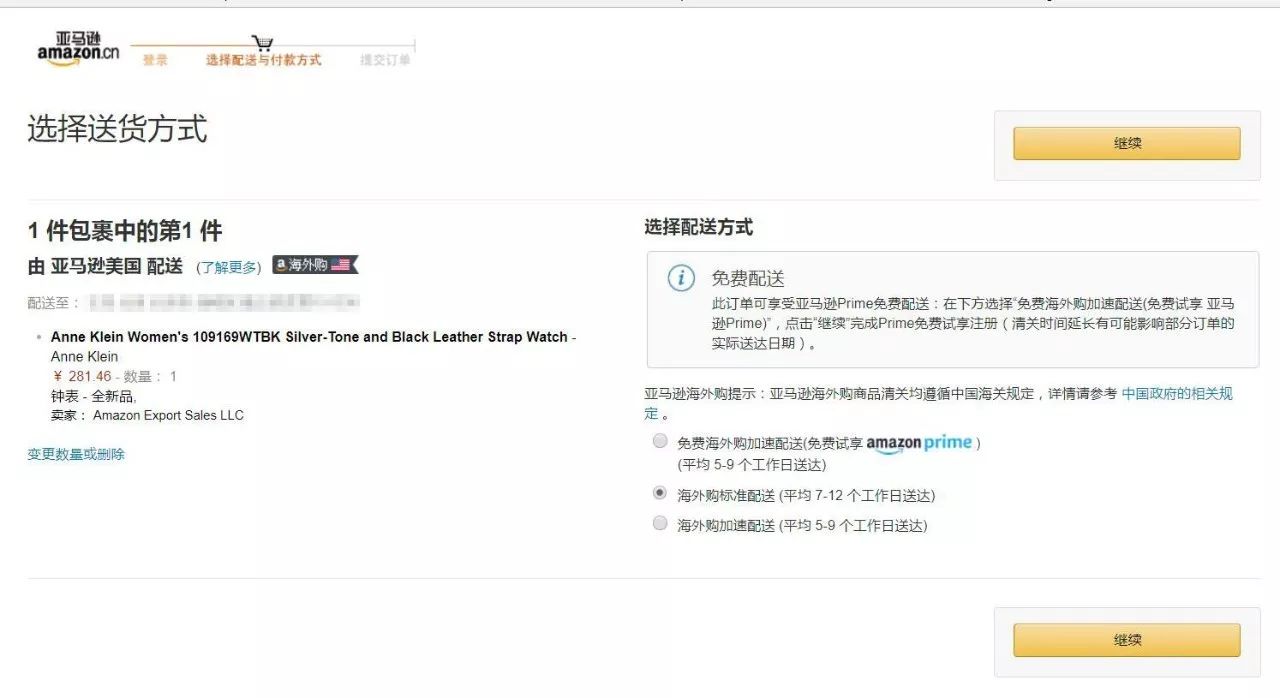
Task: Click the 由 亚马逊美国 配送 text
Action: click(x=105, y=266)
